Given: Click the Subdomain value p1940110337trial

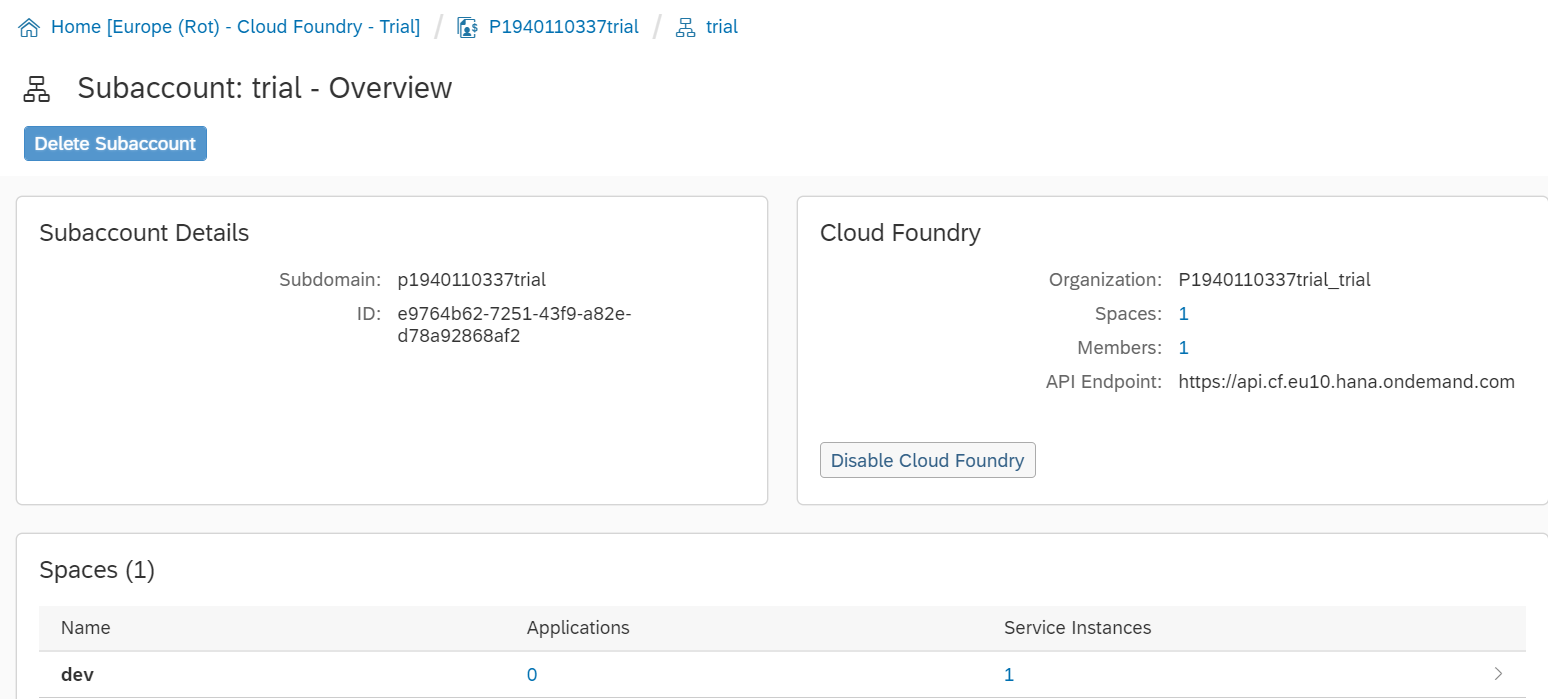Looking at the screenshot, I should (471, 279).
